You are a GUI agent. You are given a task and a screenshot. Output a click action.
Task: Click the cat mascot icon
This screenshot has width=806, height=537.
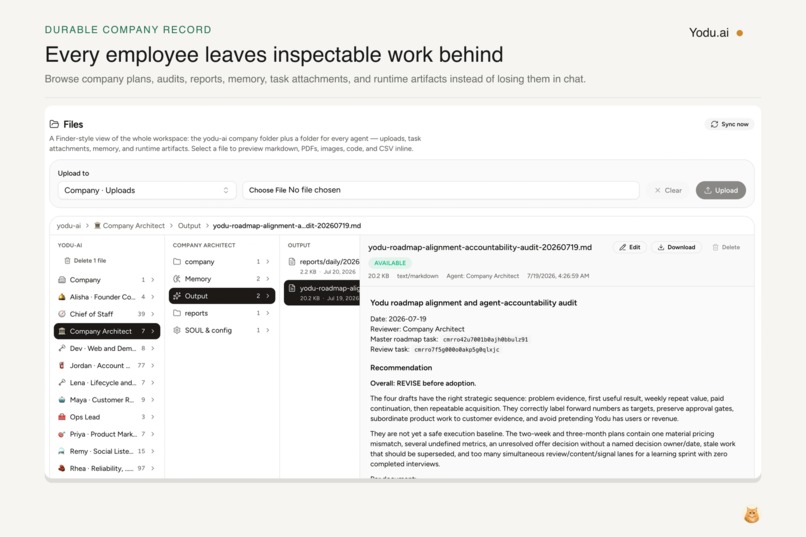point(752,515)
